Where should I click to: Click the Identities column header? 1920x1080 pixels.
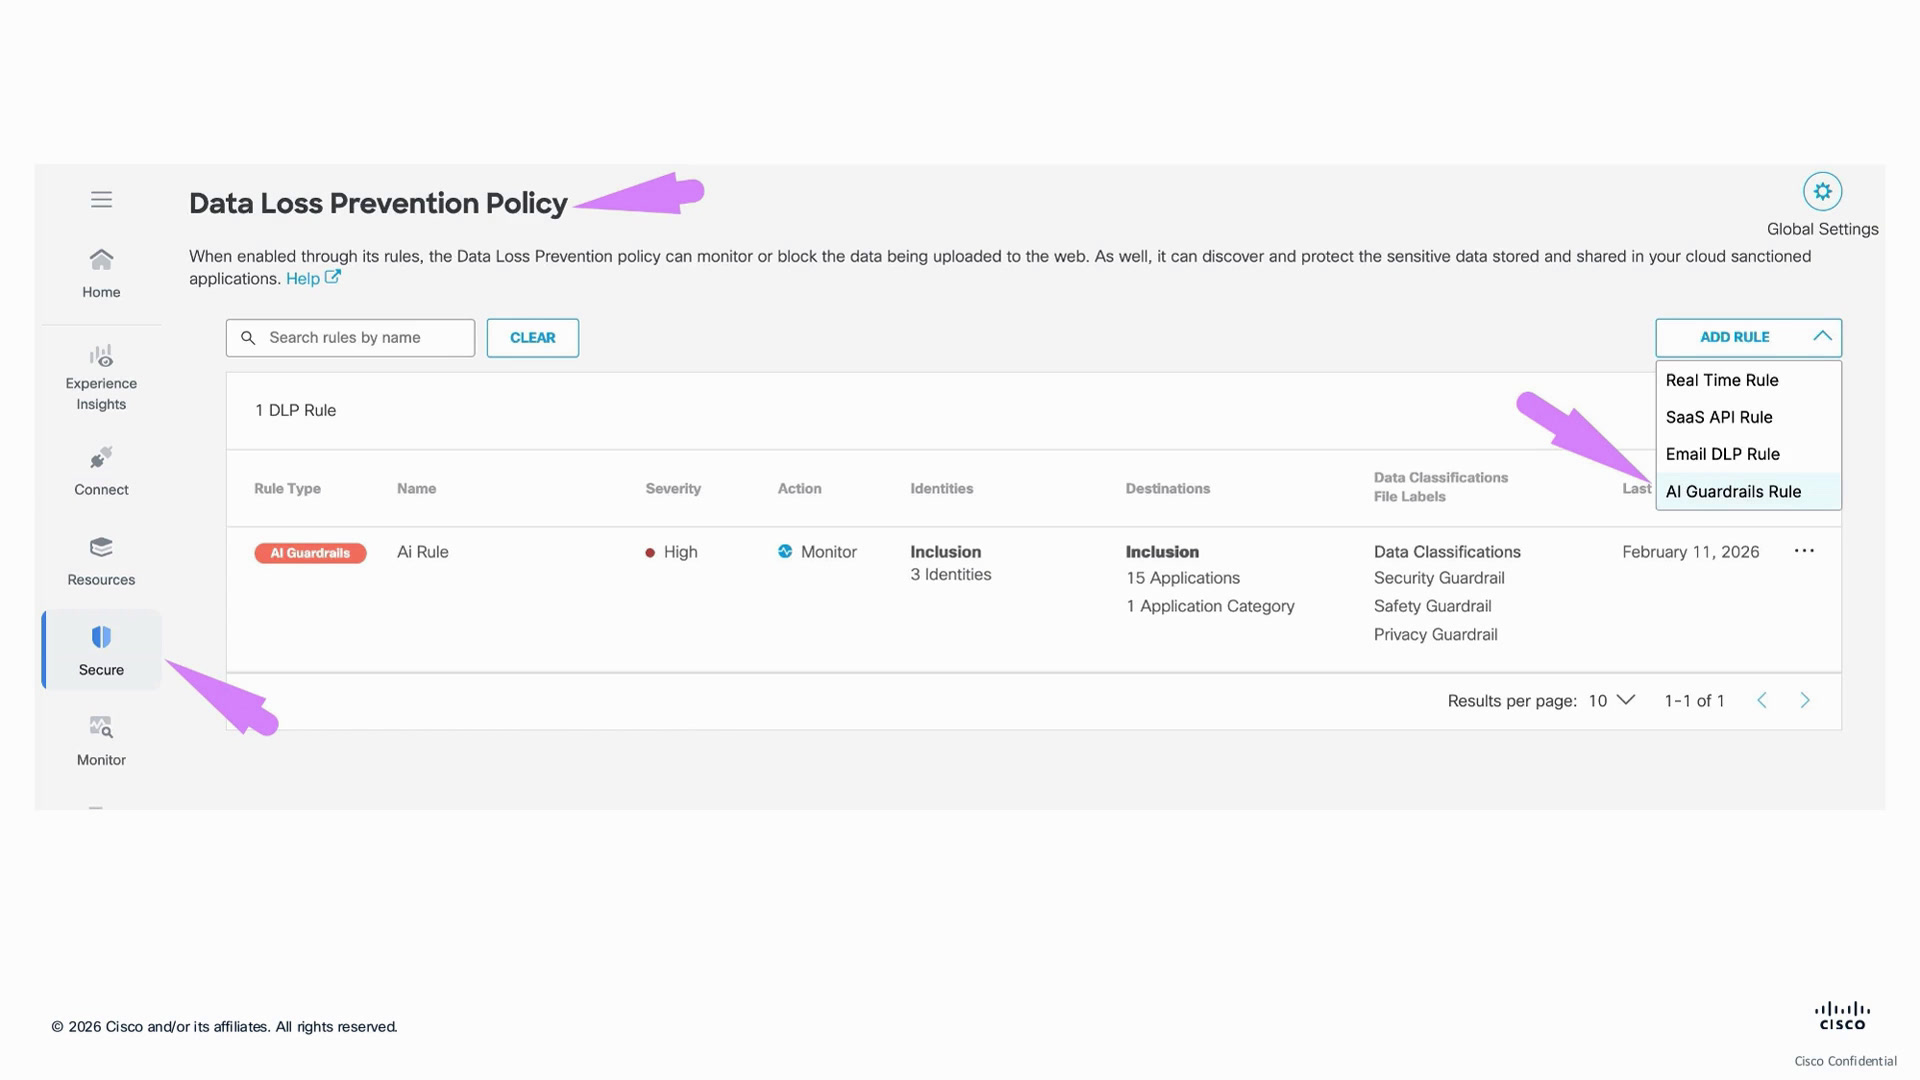[x=941, y=488]
